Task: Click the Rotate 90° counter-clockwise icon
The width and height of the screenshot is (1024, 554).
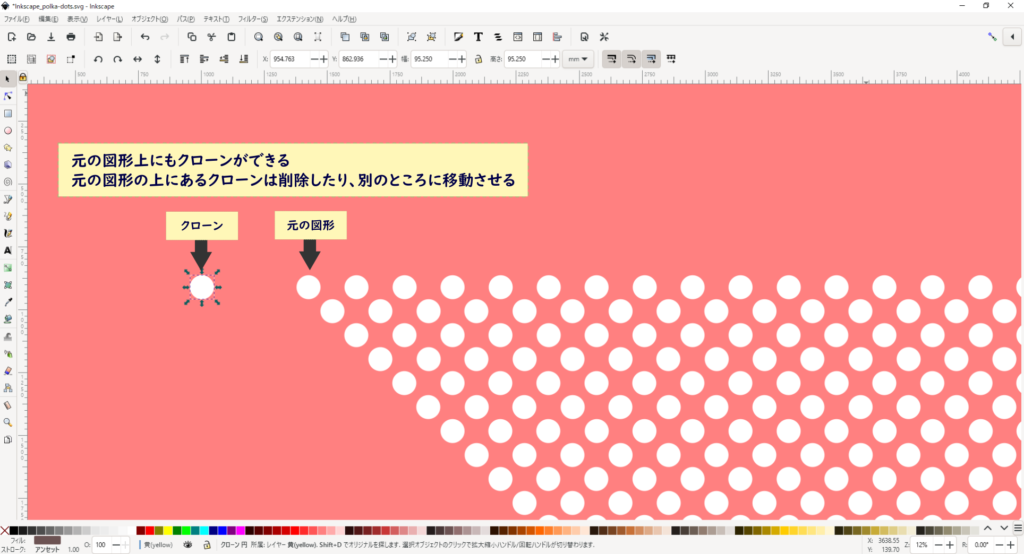Action: (x=98, y=59)
